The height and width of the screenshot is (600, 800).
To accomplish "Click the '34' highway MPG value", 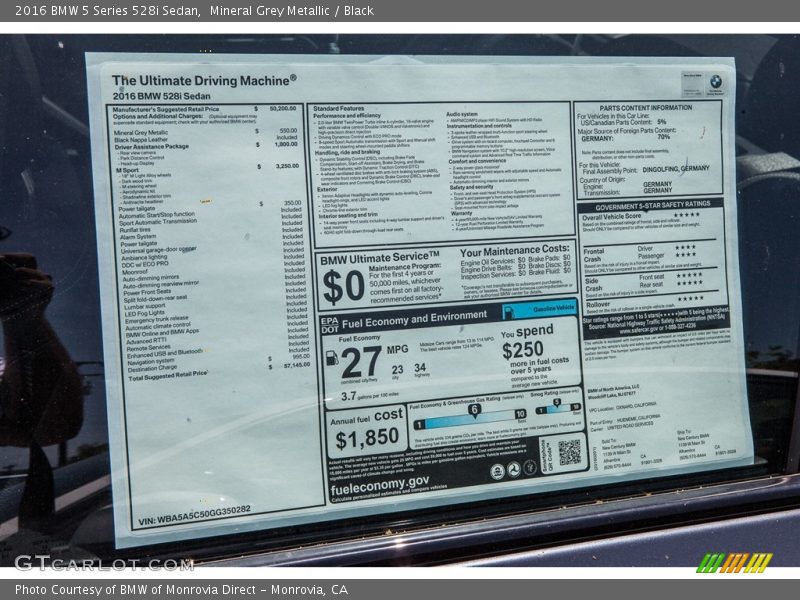I will 420,368.
